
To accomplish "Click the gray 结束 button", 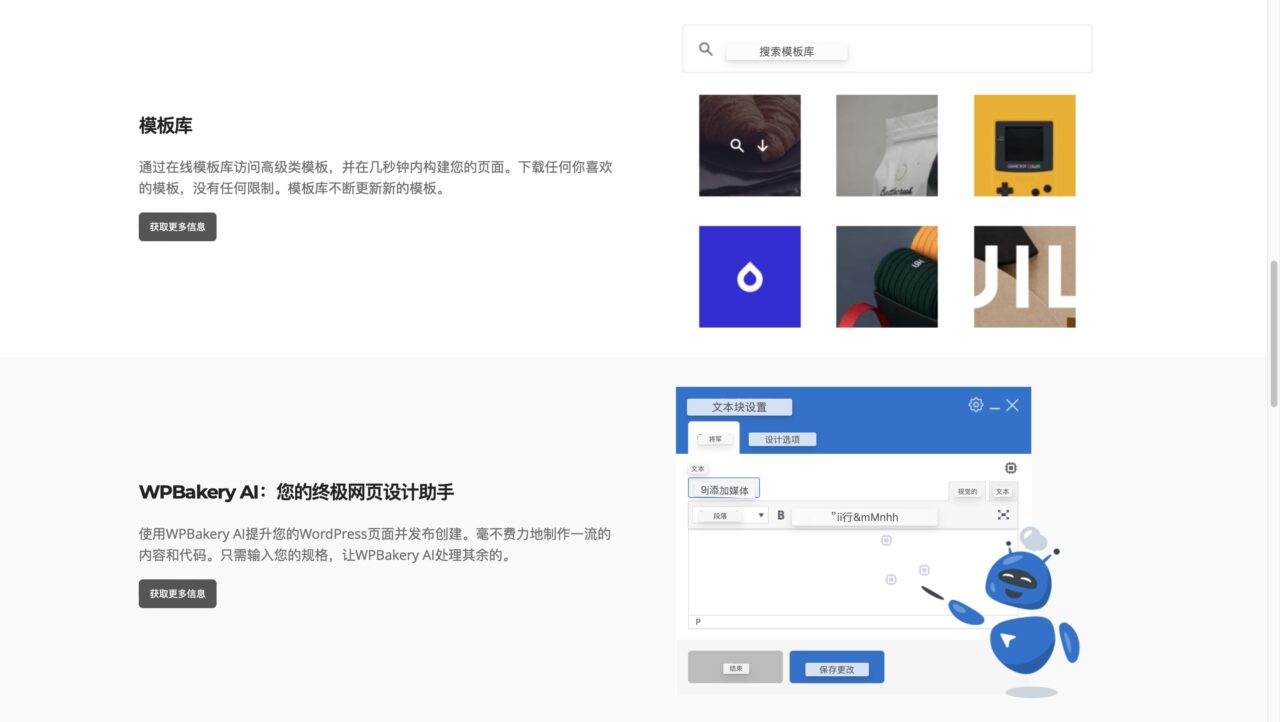I will 735,667.
